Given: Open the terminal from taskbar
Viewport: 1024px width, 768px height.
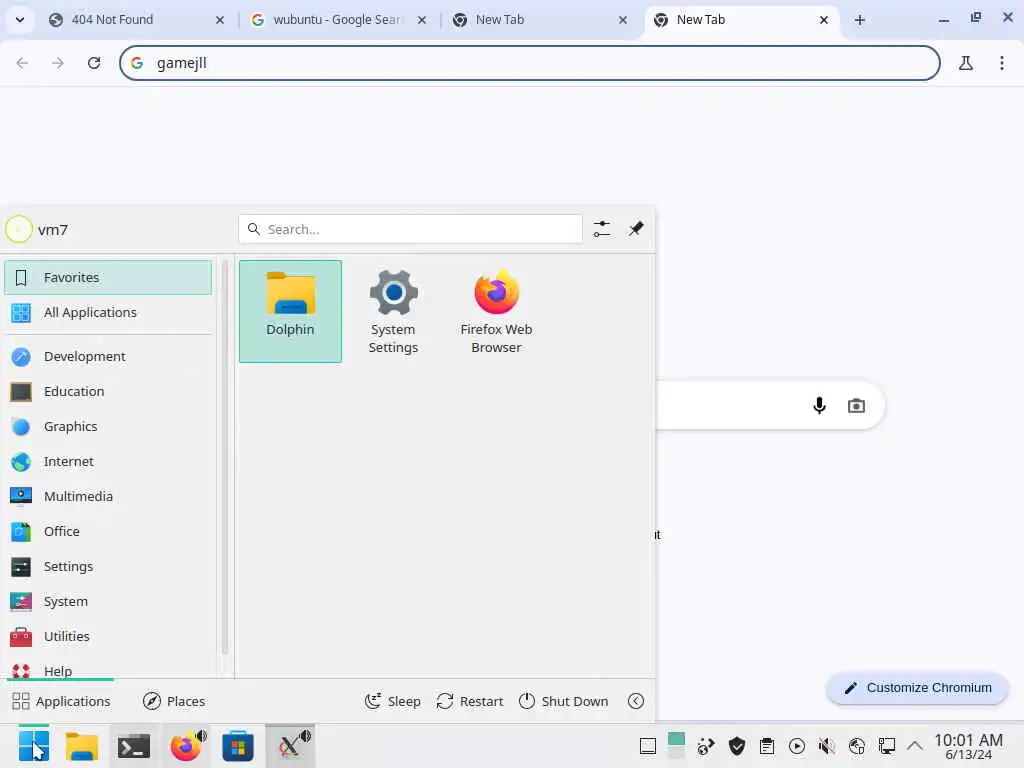Looking at the screenshot, I should [134, 746].
